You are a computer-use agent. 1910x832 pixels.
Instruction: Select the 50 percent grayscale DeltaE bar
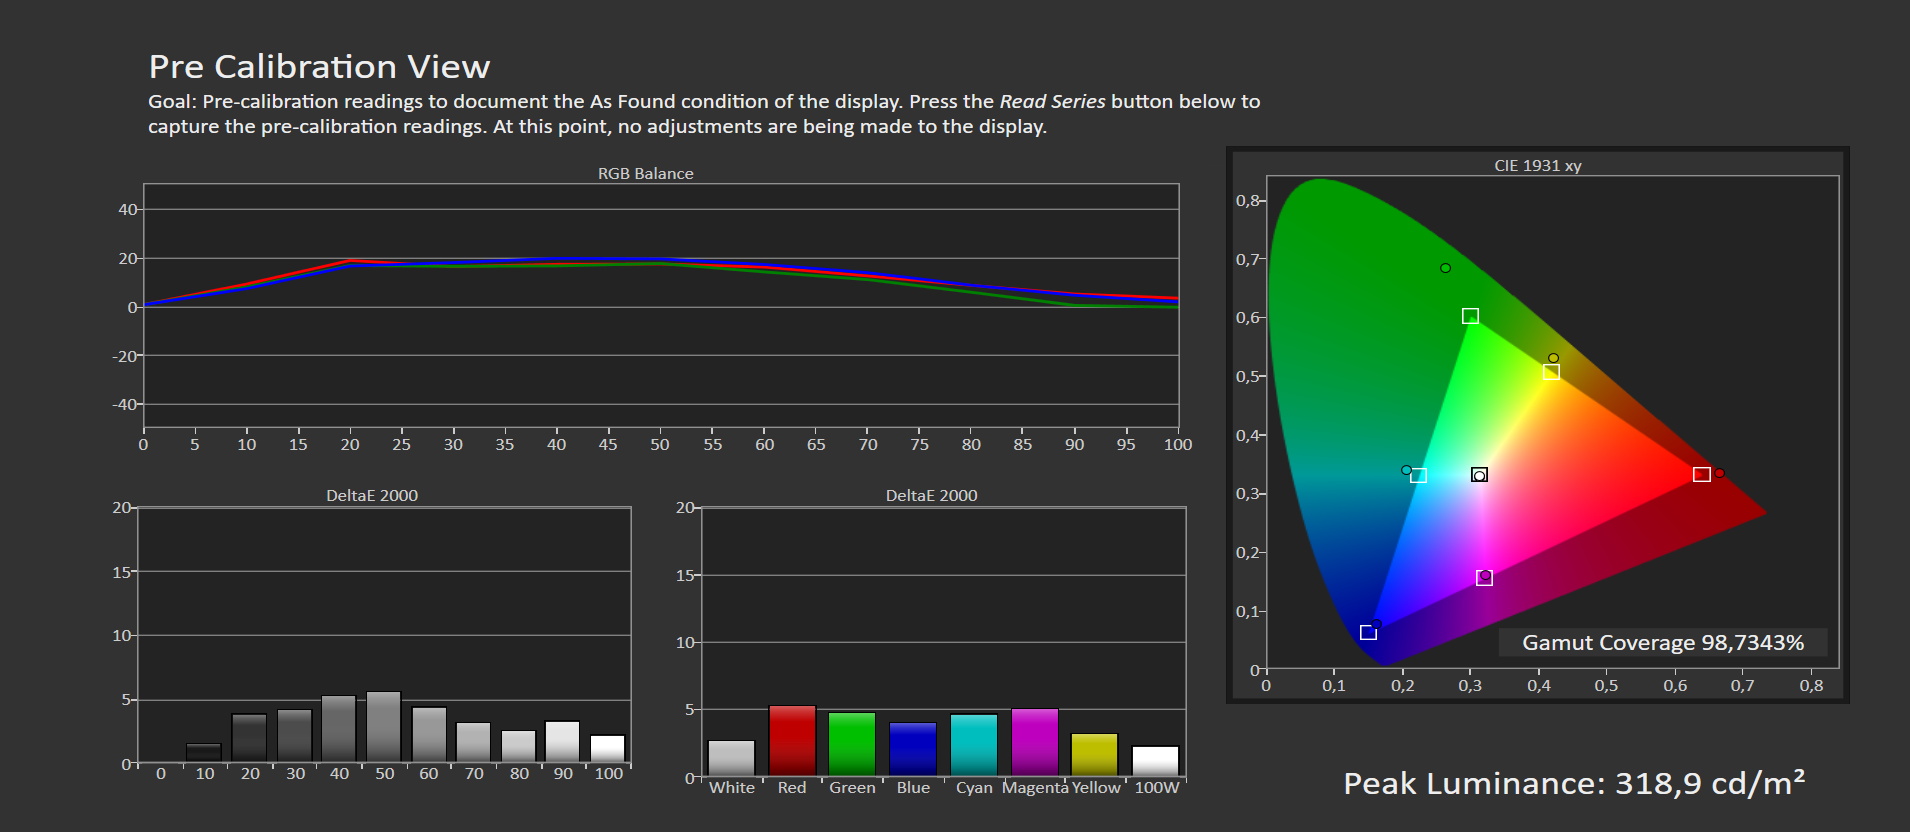[384, 727]
